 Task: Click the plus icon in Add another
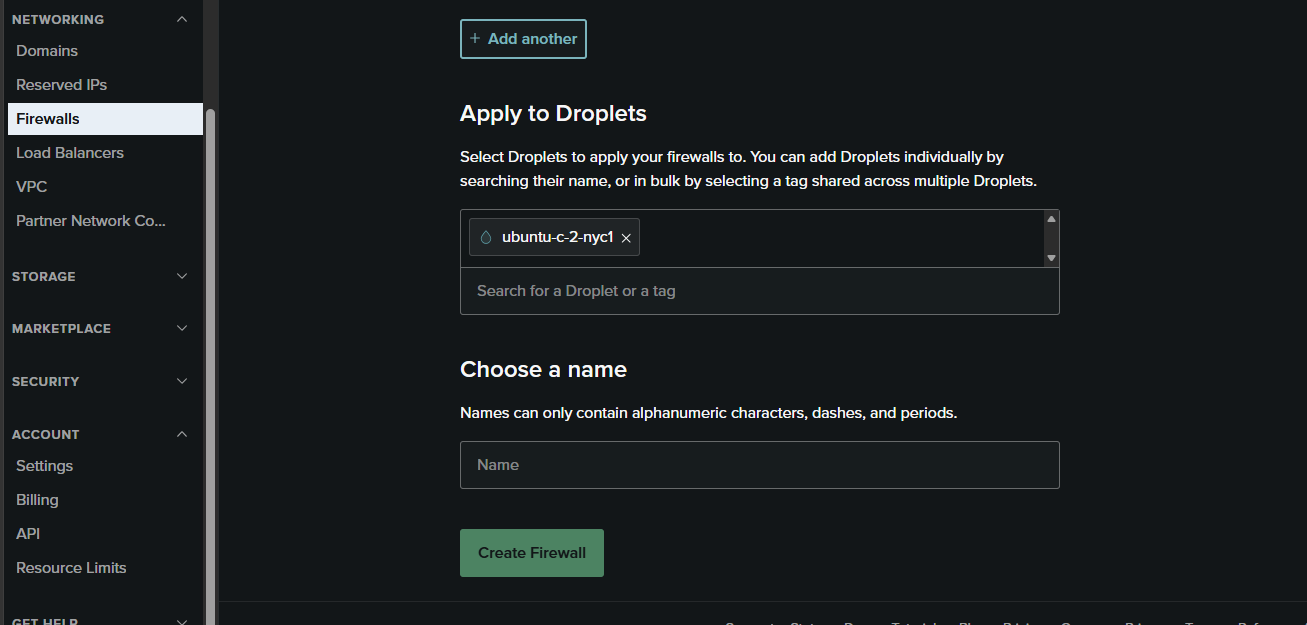pyautogui.click(x=475, y=38)
